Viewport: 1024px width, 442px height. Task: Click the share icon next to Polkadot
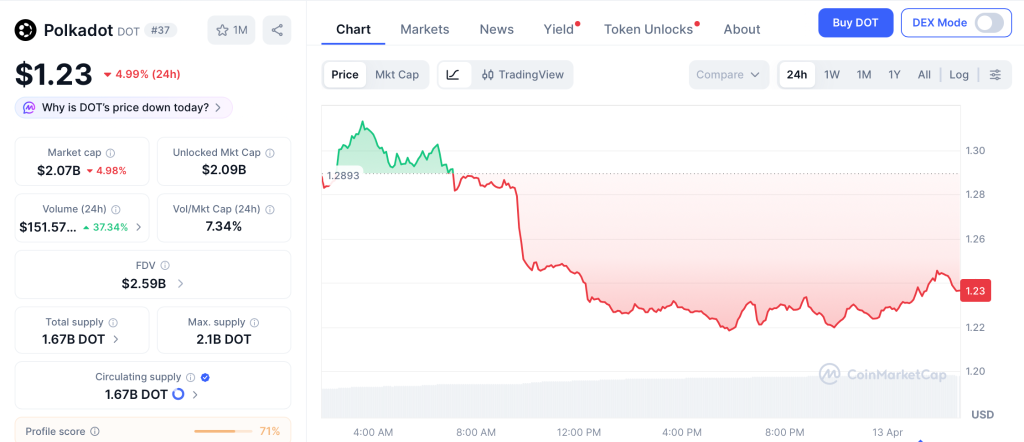(x=277, y=30)
